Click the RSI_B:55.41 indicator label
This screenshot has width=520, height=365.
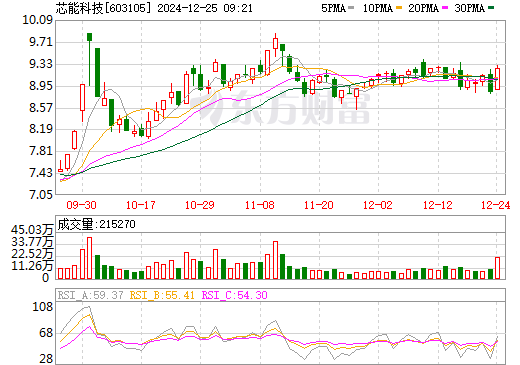click(162, 295)
